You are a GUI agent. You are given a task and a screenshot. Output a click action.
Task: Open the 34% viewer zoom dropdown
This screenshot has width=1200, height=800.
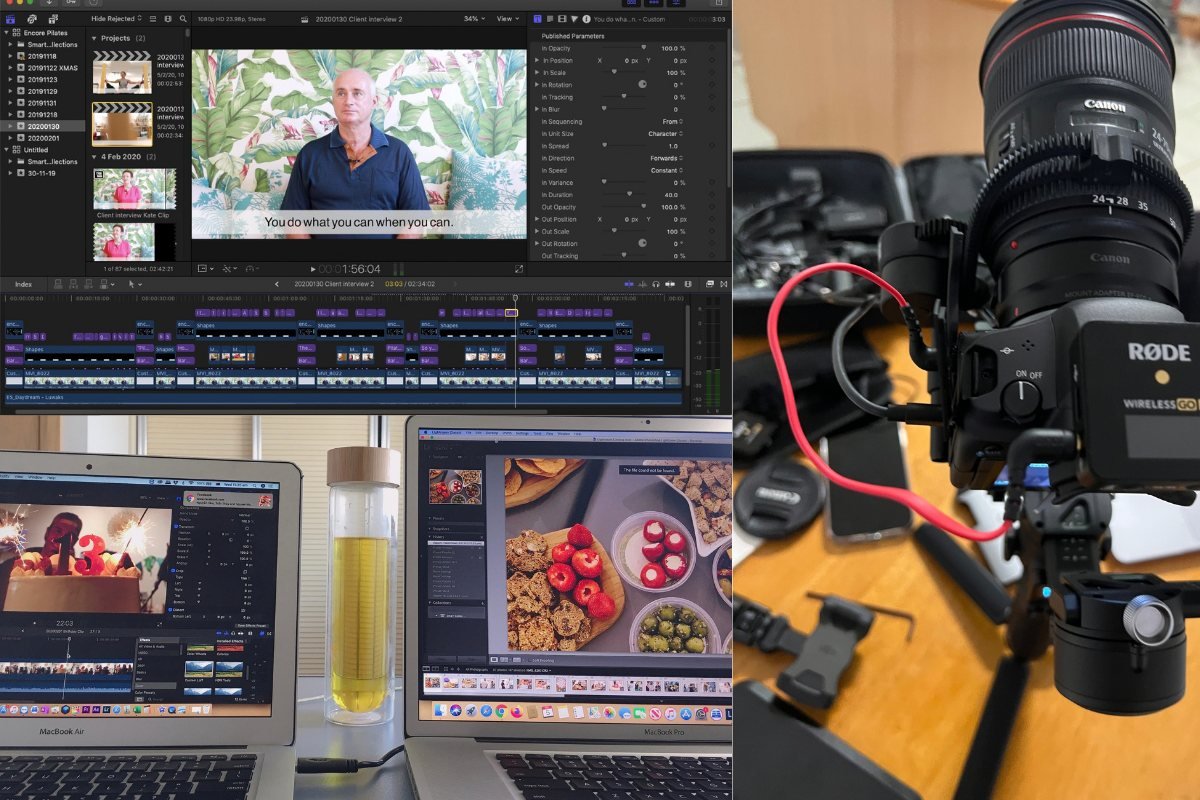pos(476,19)
